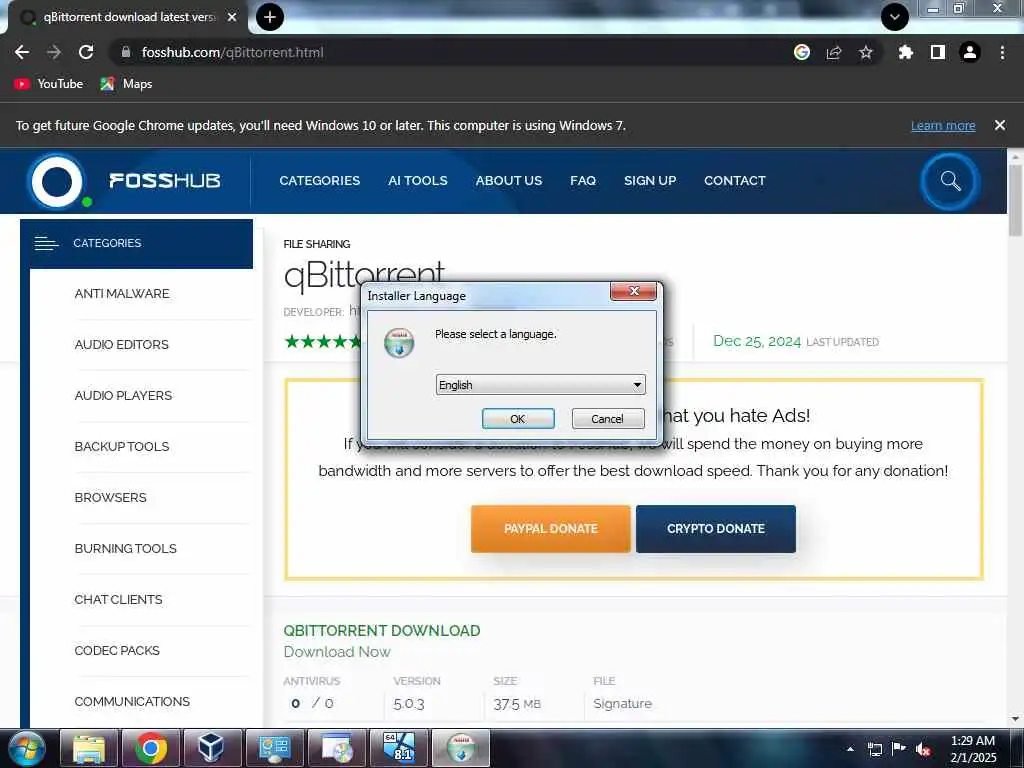This screenshot has height=768, width=1024.
Task: Open ABOUT US menu item
Action: 509,181
